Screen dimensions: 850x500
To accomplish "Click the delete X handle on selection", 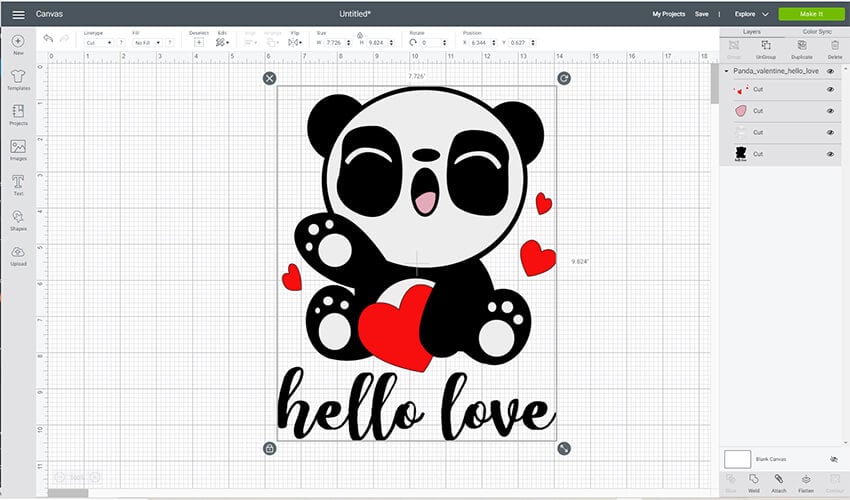I will [x=269, y=79].
